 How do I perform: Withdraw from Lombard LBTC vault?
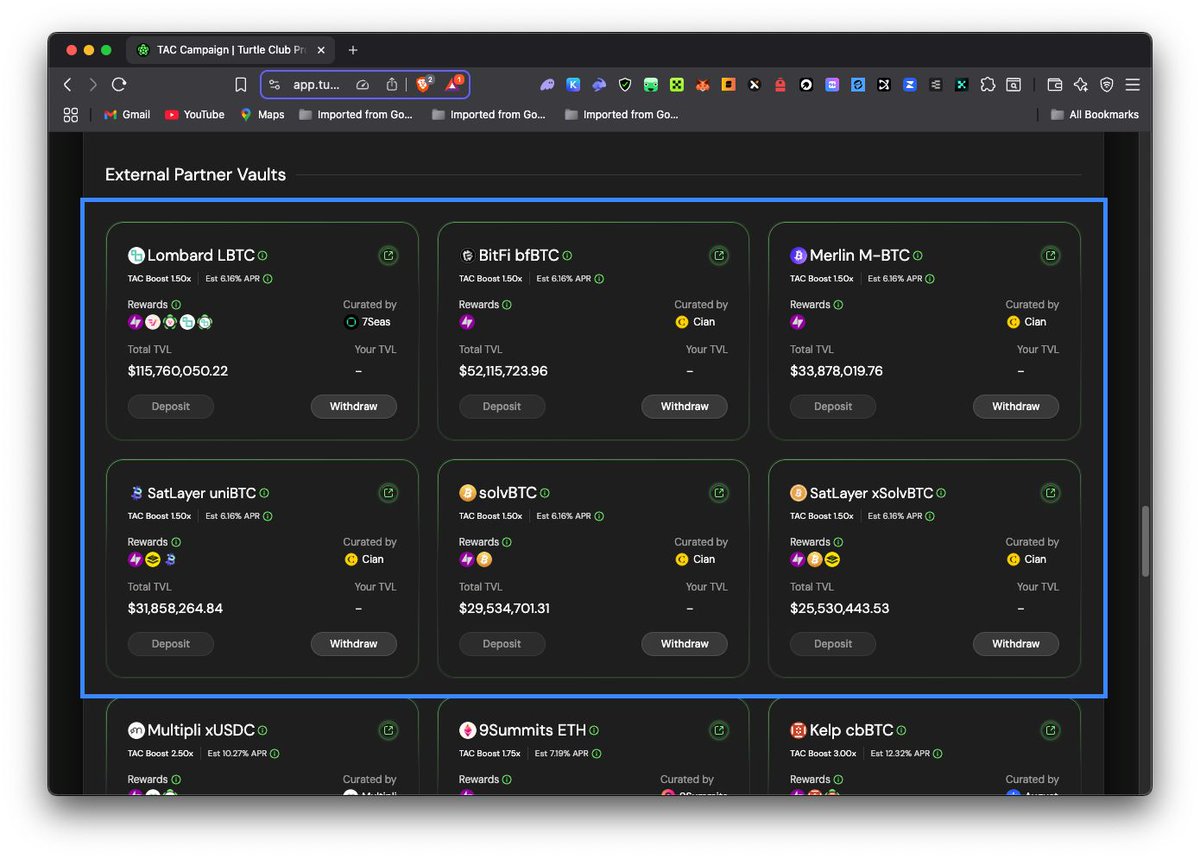pos(354,407)
